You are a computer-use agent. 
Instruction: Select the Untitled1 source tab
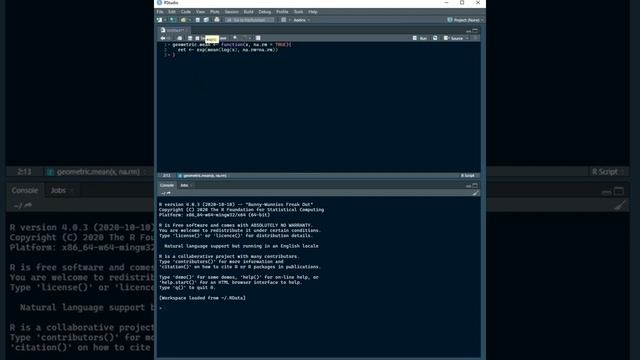click(175, 30)
